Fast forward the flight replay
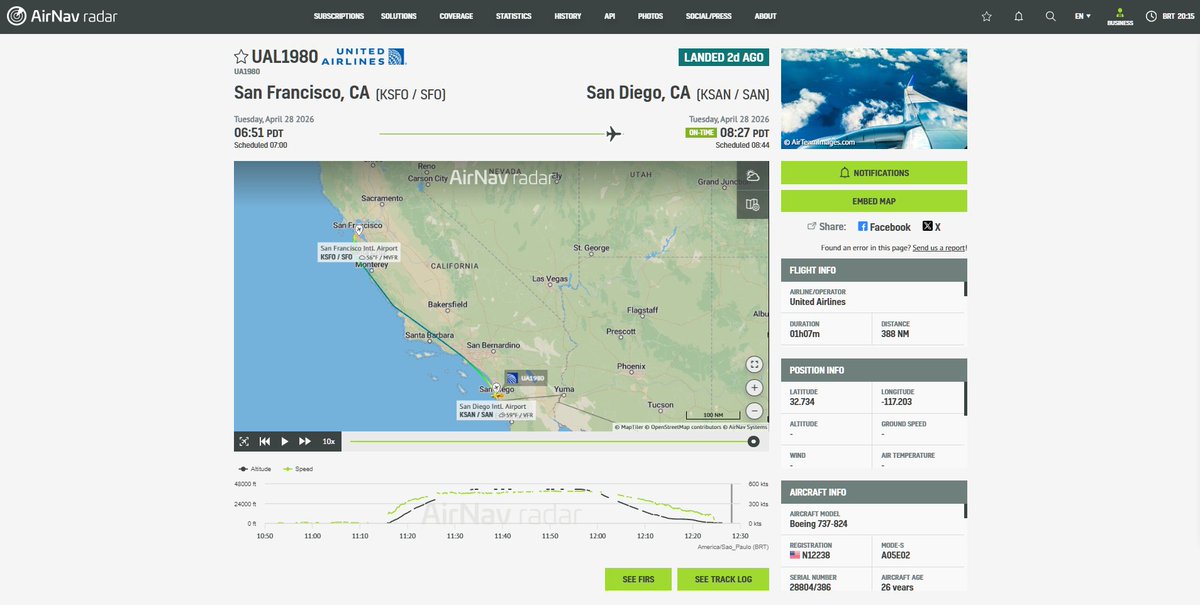 click(305, 441)
